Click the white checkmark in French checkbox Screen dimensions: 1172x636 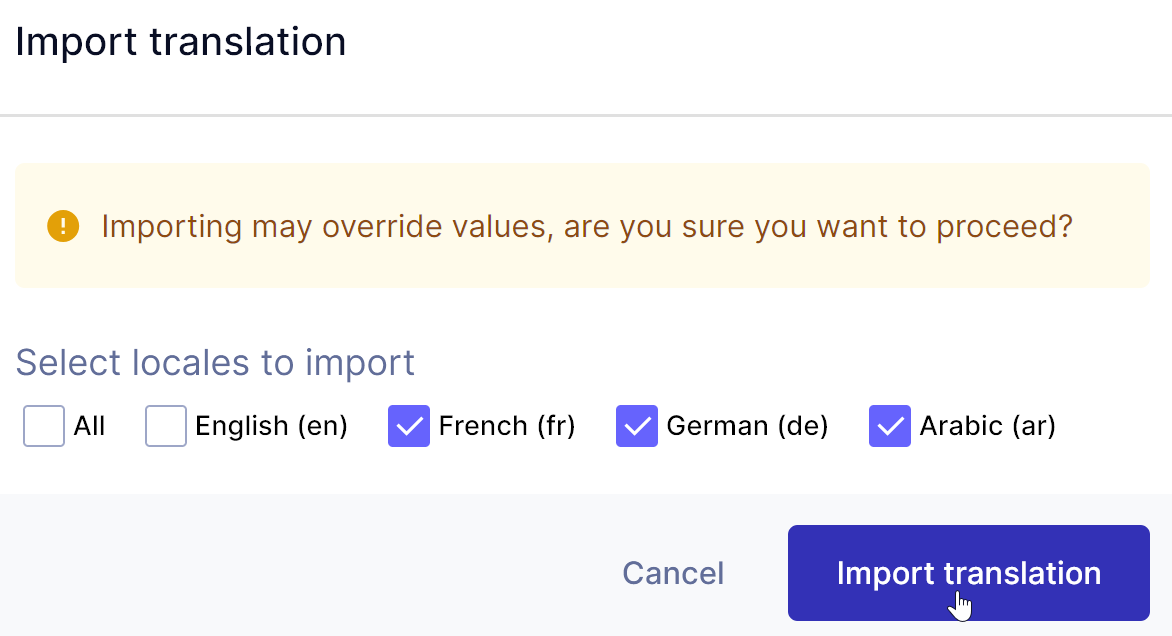pyautogui.click(x=409, y=427)
